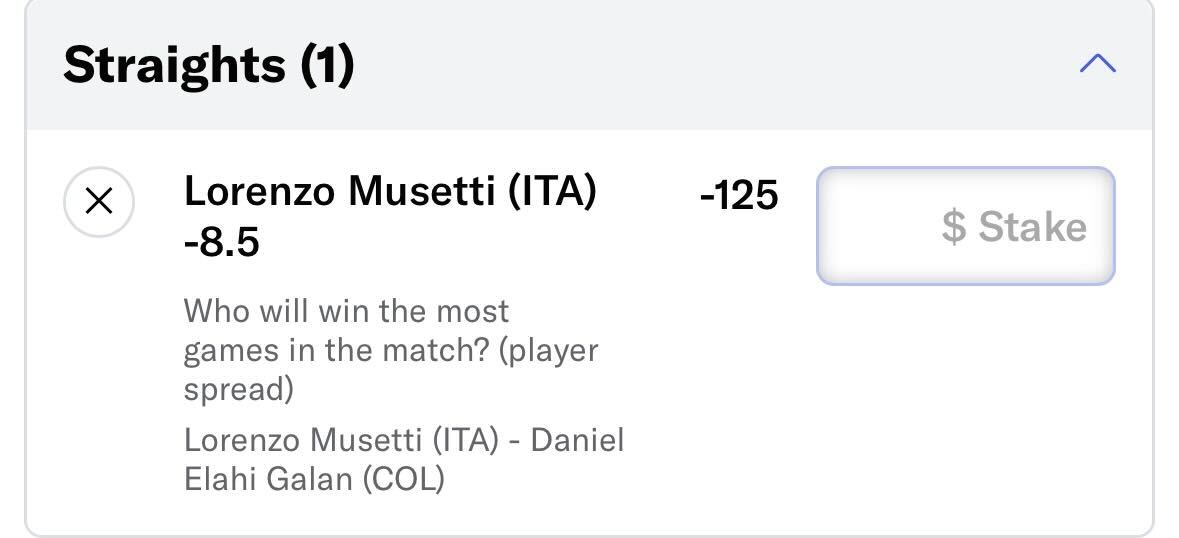The image size is (1179, 538).
Task: Select the 'Stake' placeholder text
Action: (x=1032, y=226)
